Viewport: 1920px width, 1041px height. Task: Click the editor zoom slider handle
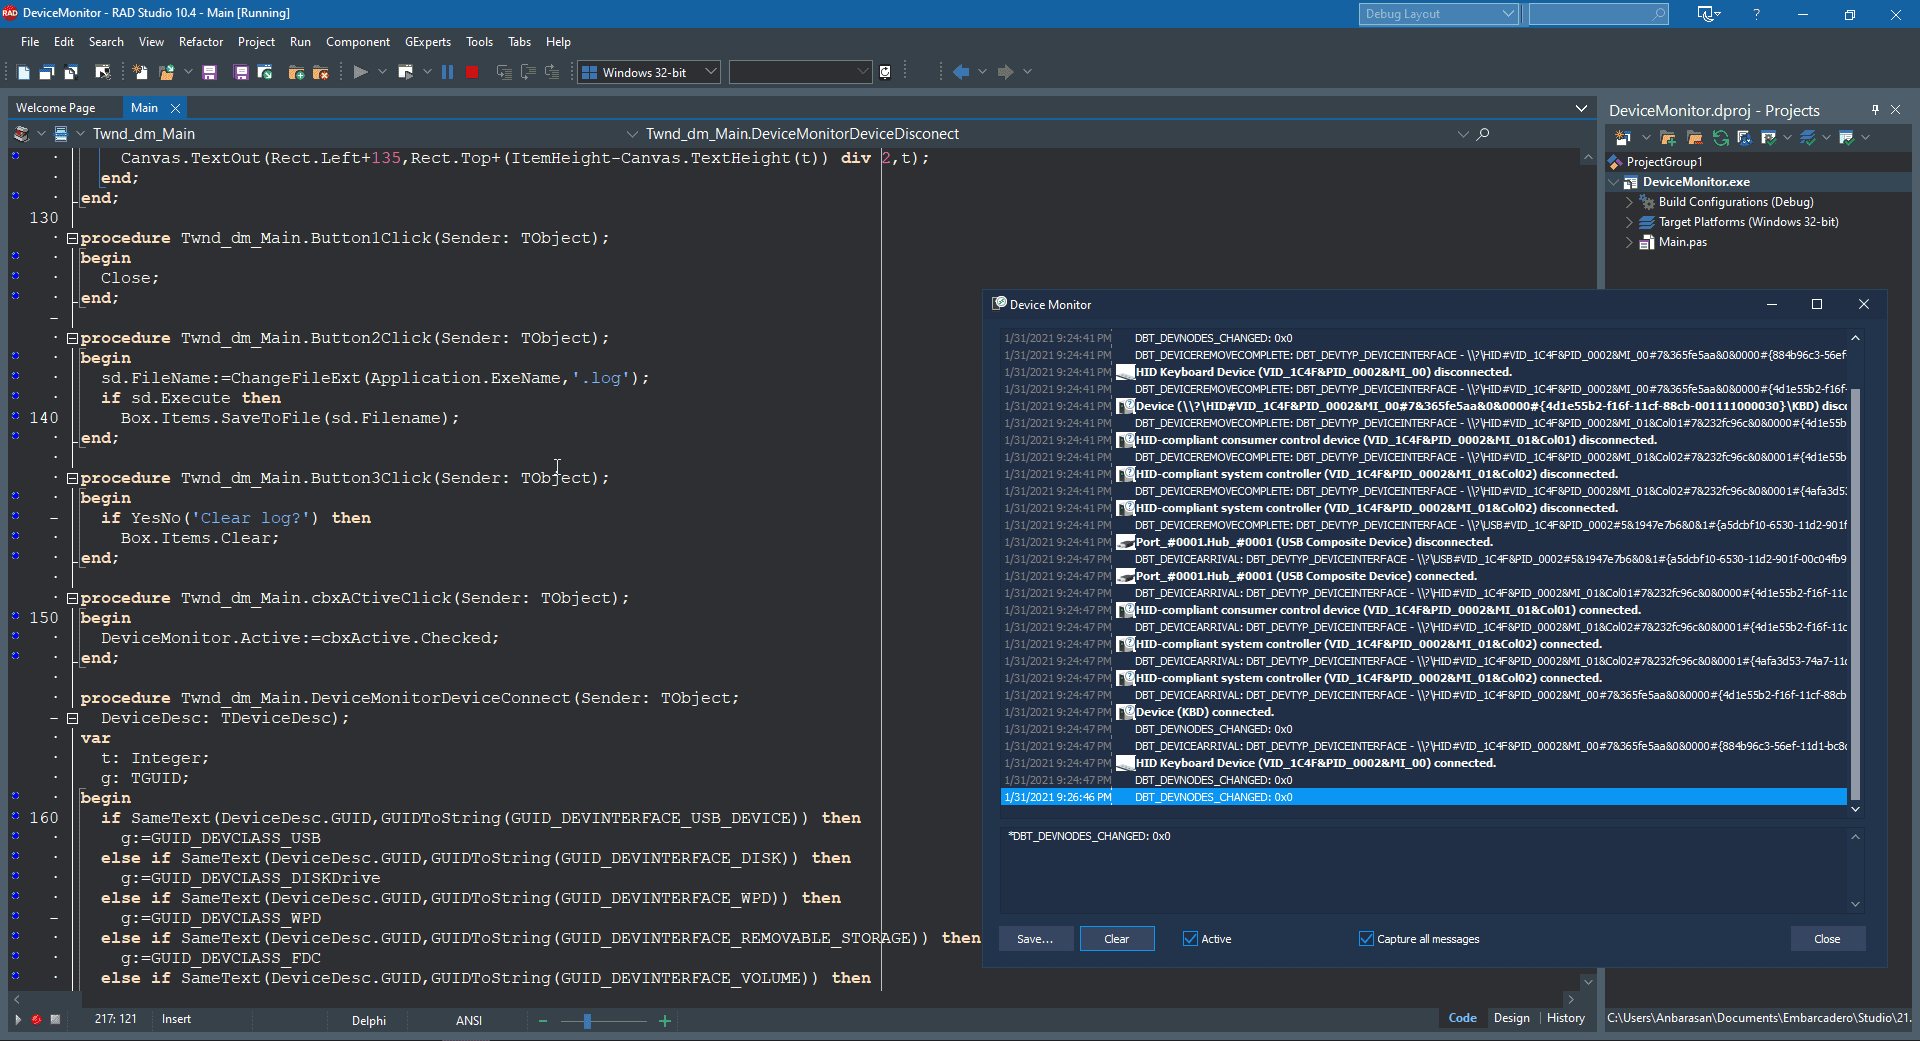(x=587, y=1021)
